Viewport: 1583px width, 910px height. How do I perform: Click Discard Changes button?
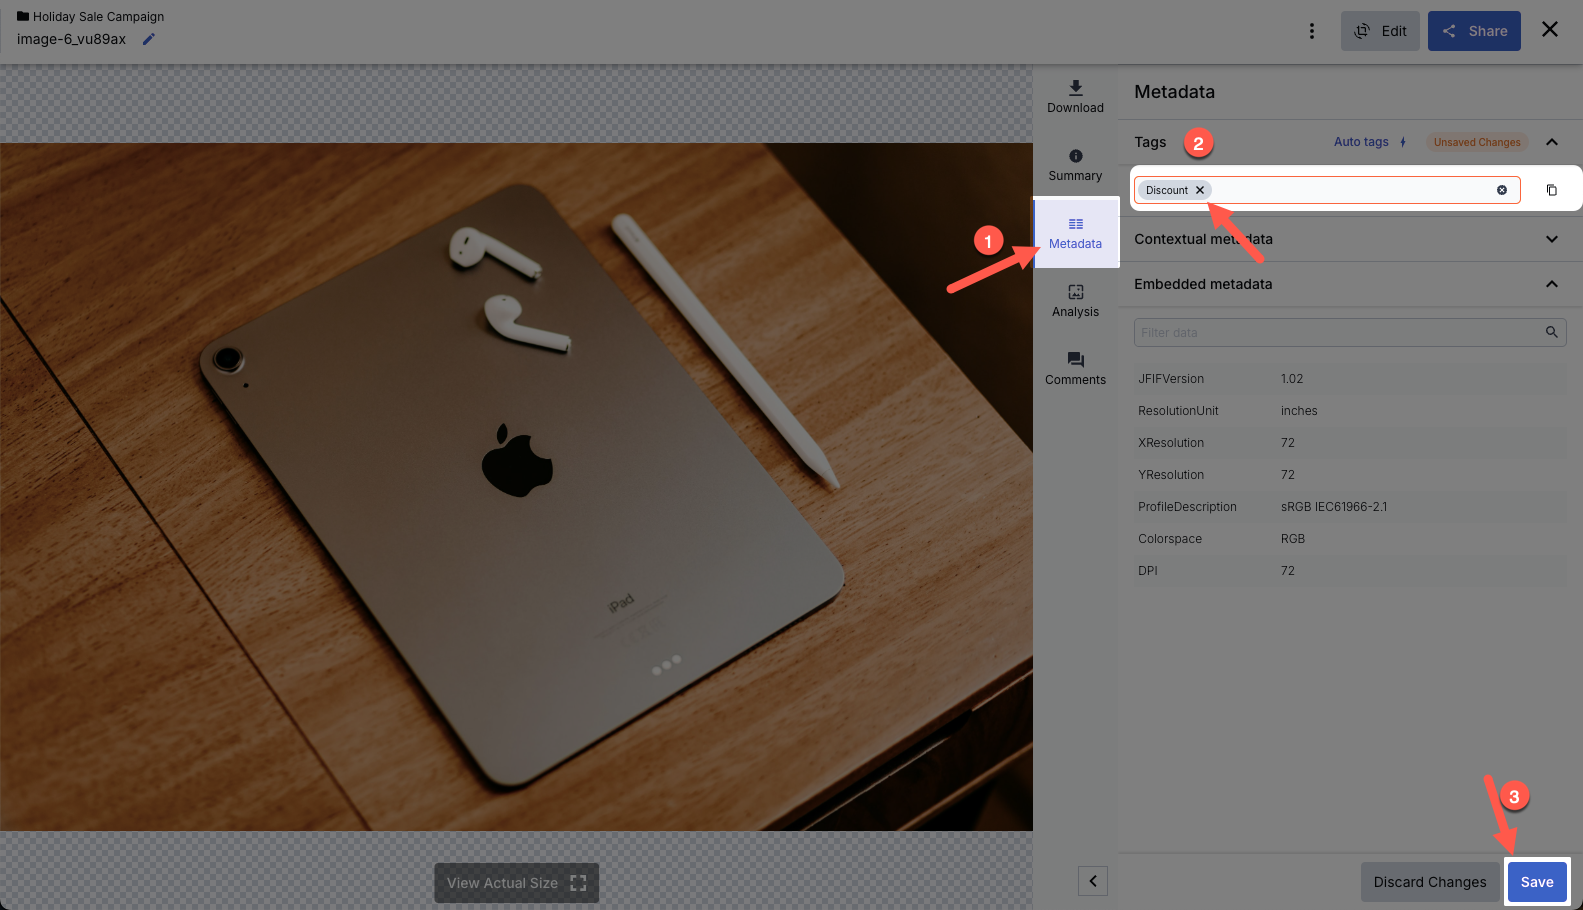pyautogui.click(x=1430, y=882)
